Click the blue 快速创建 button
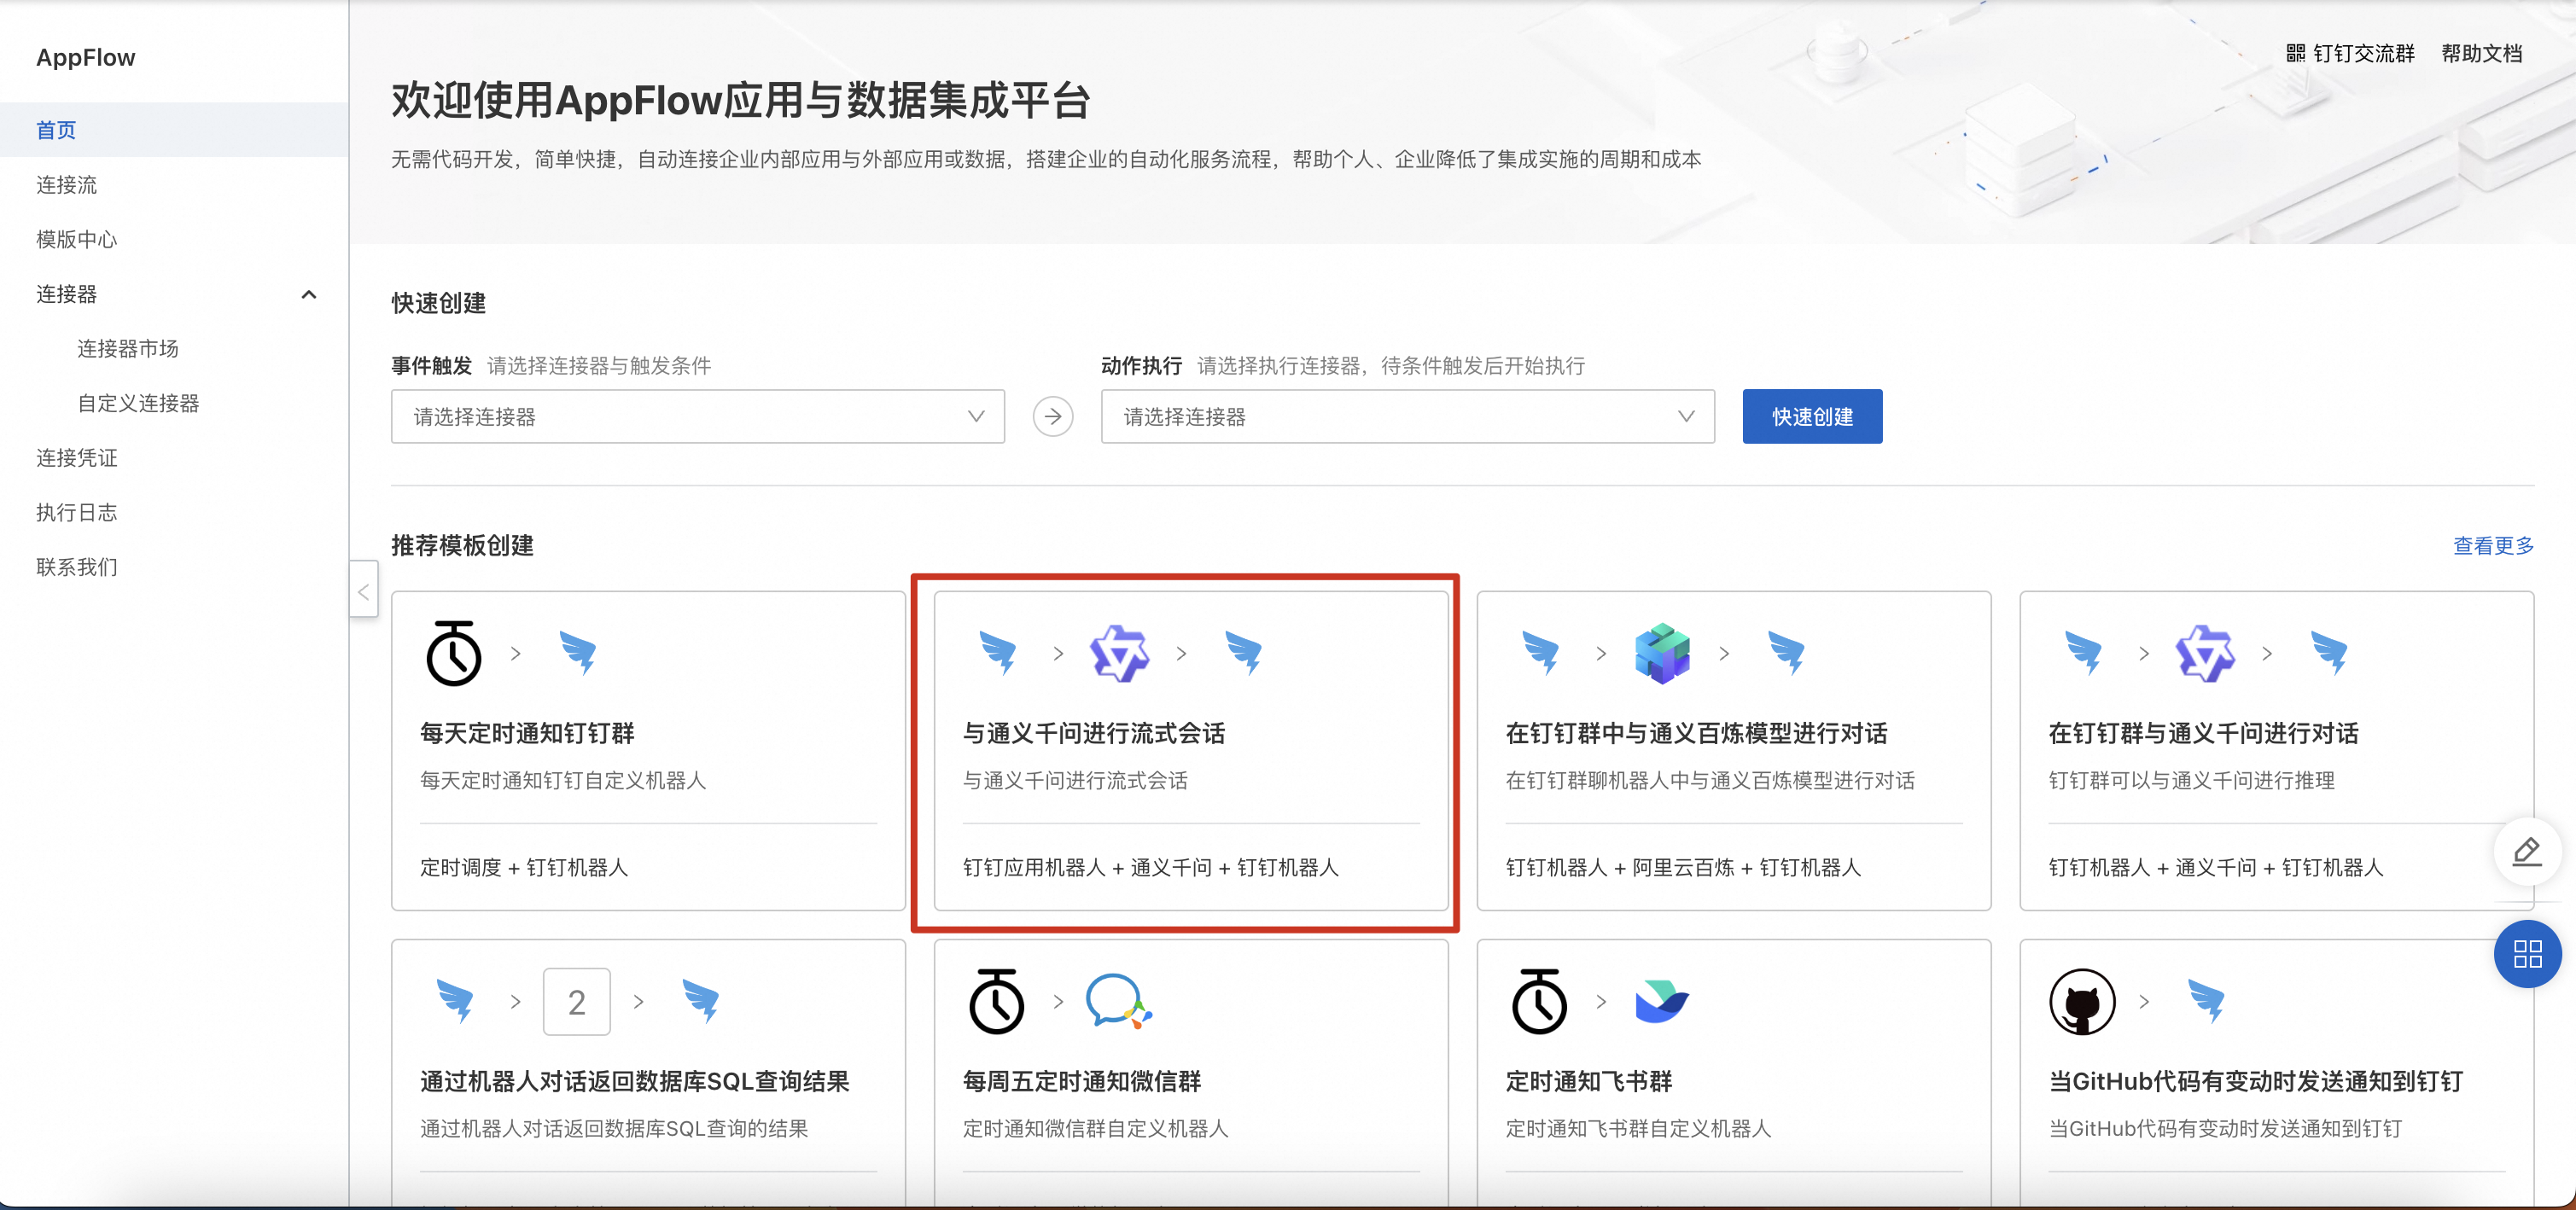2576x1210 pixels. tap(1811, 416)
